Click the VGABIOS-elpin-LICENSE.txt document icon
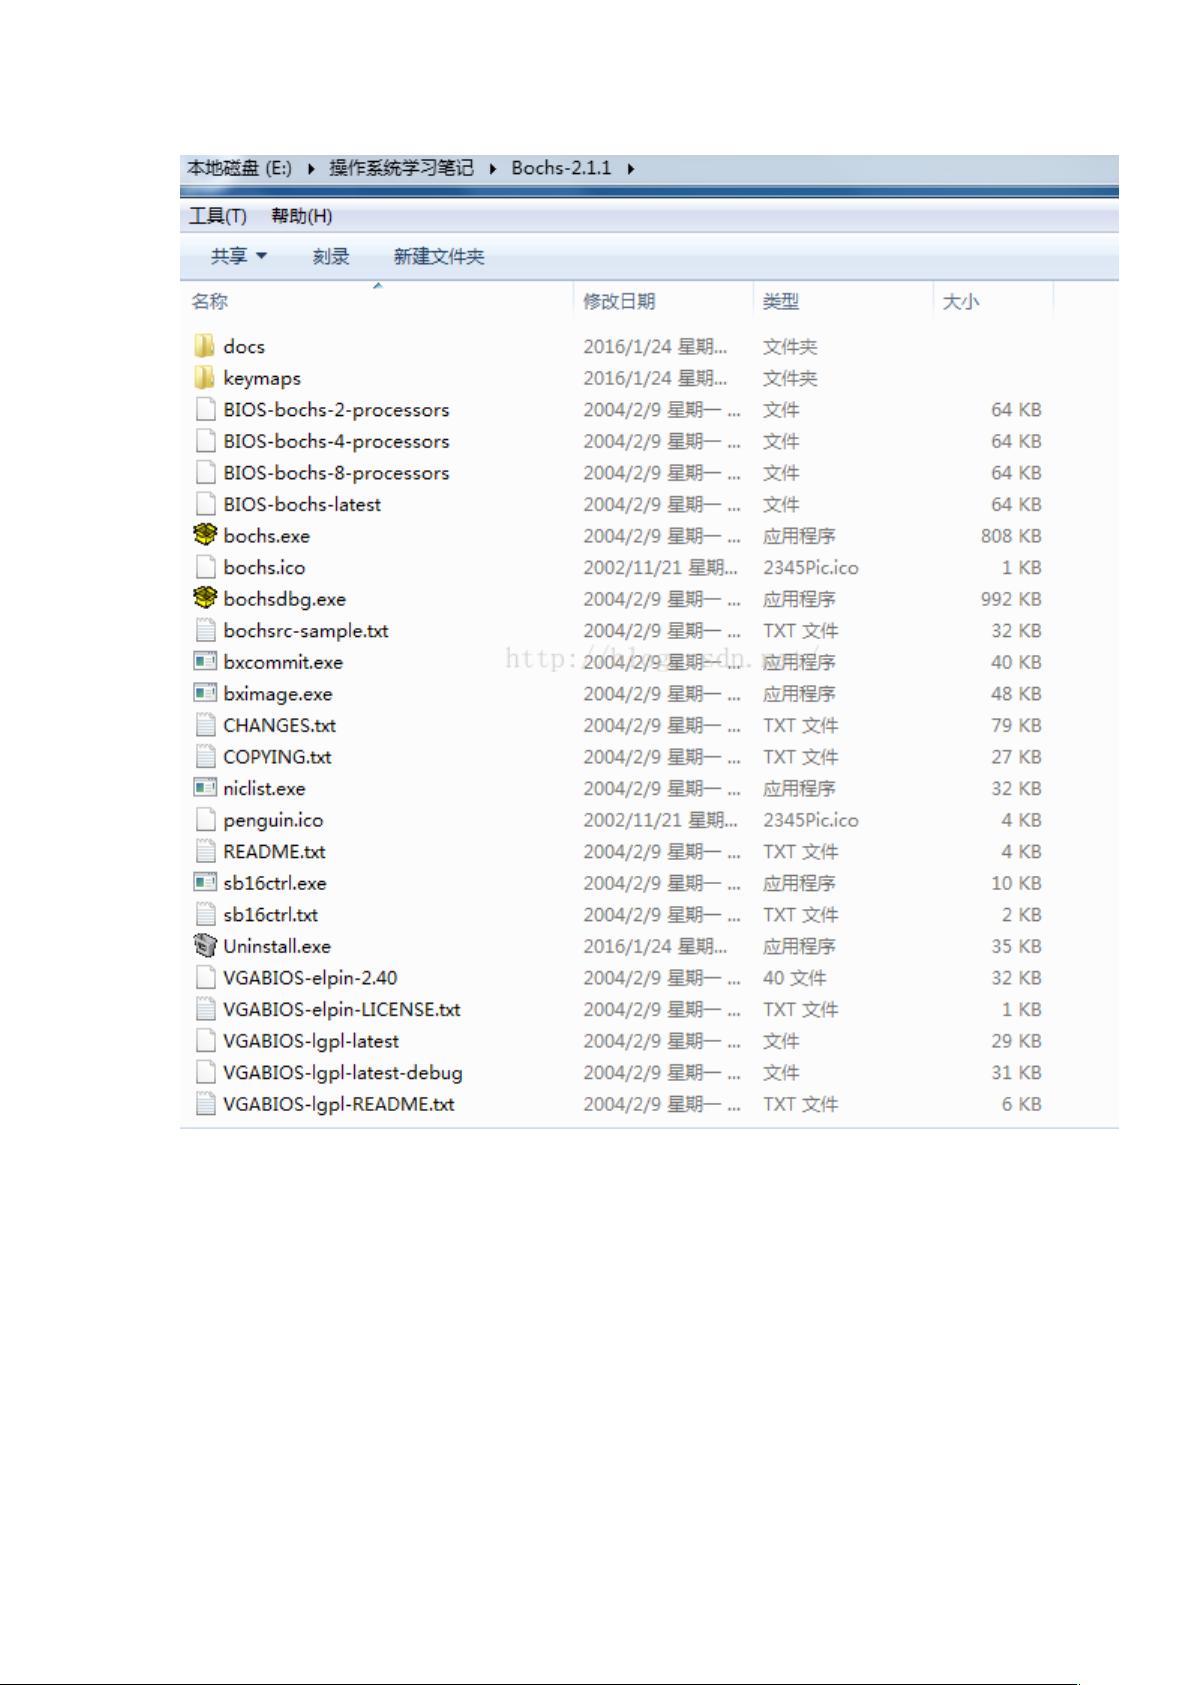The height and width of the screenshot is (1685, 1192). pyautogui.click(x=206, y=1009)
